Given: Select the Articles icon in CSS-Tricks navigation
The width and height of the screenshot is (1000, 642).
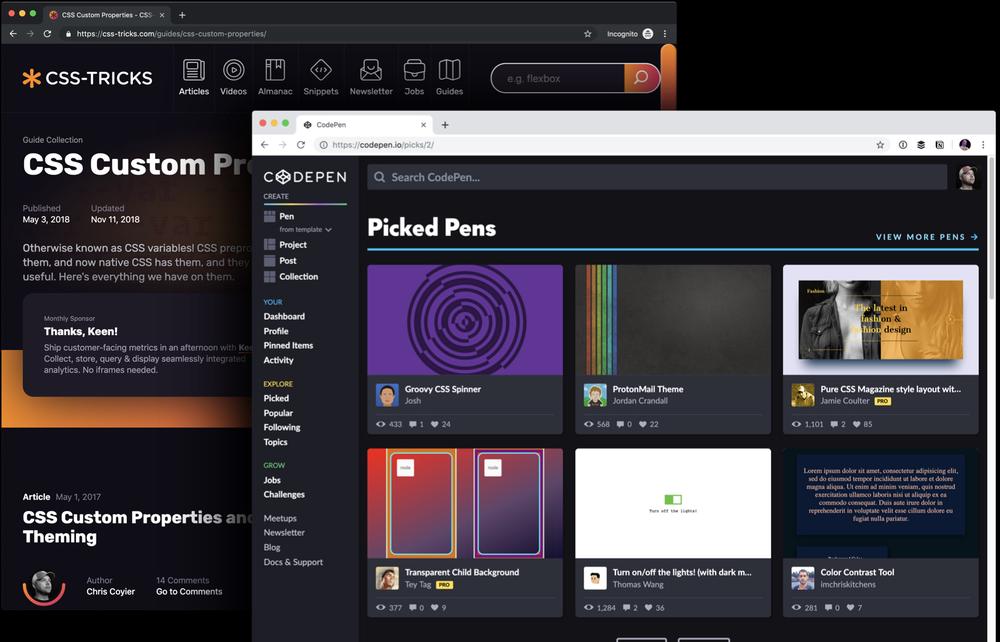Looking at the screenshot, I should coord(193,69).
